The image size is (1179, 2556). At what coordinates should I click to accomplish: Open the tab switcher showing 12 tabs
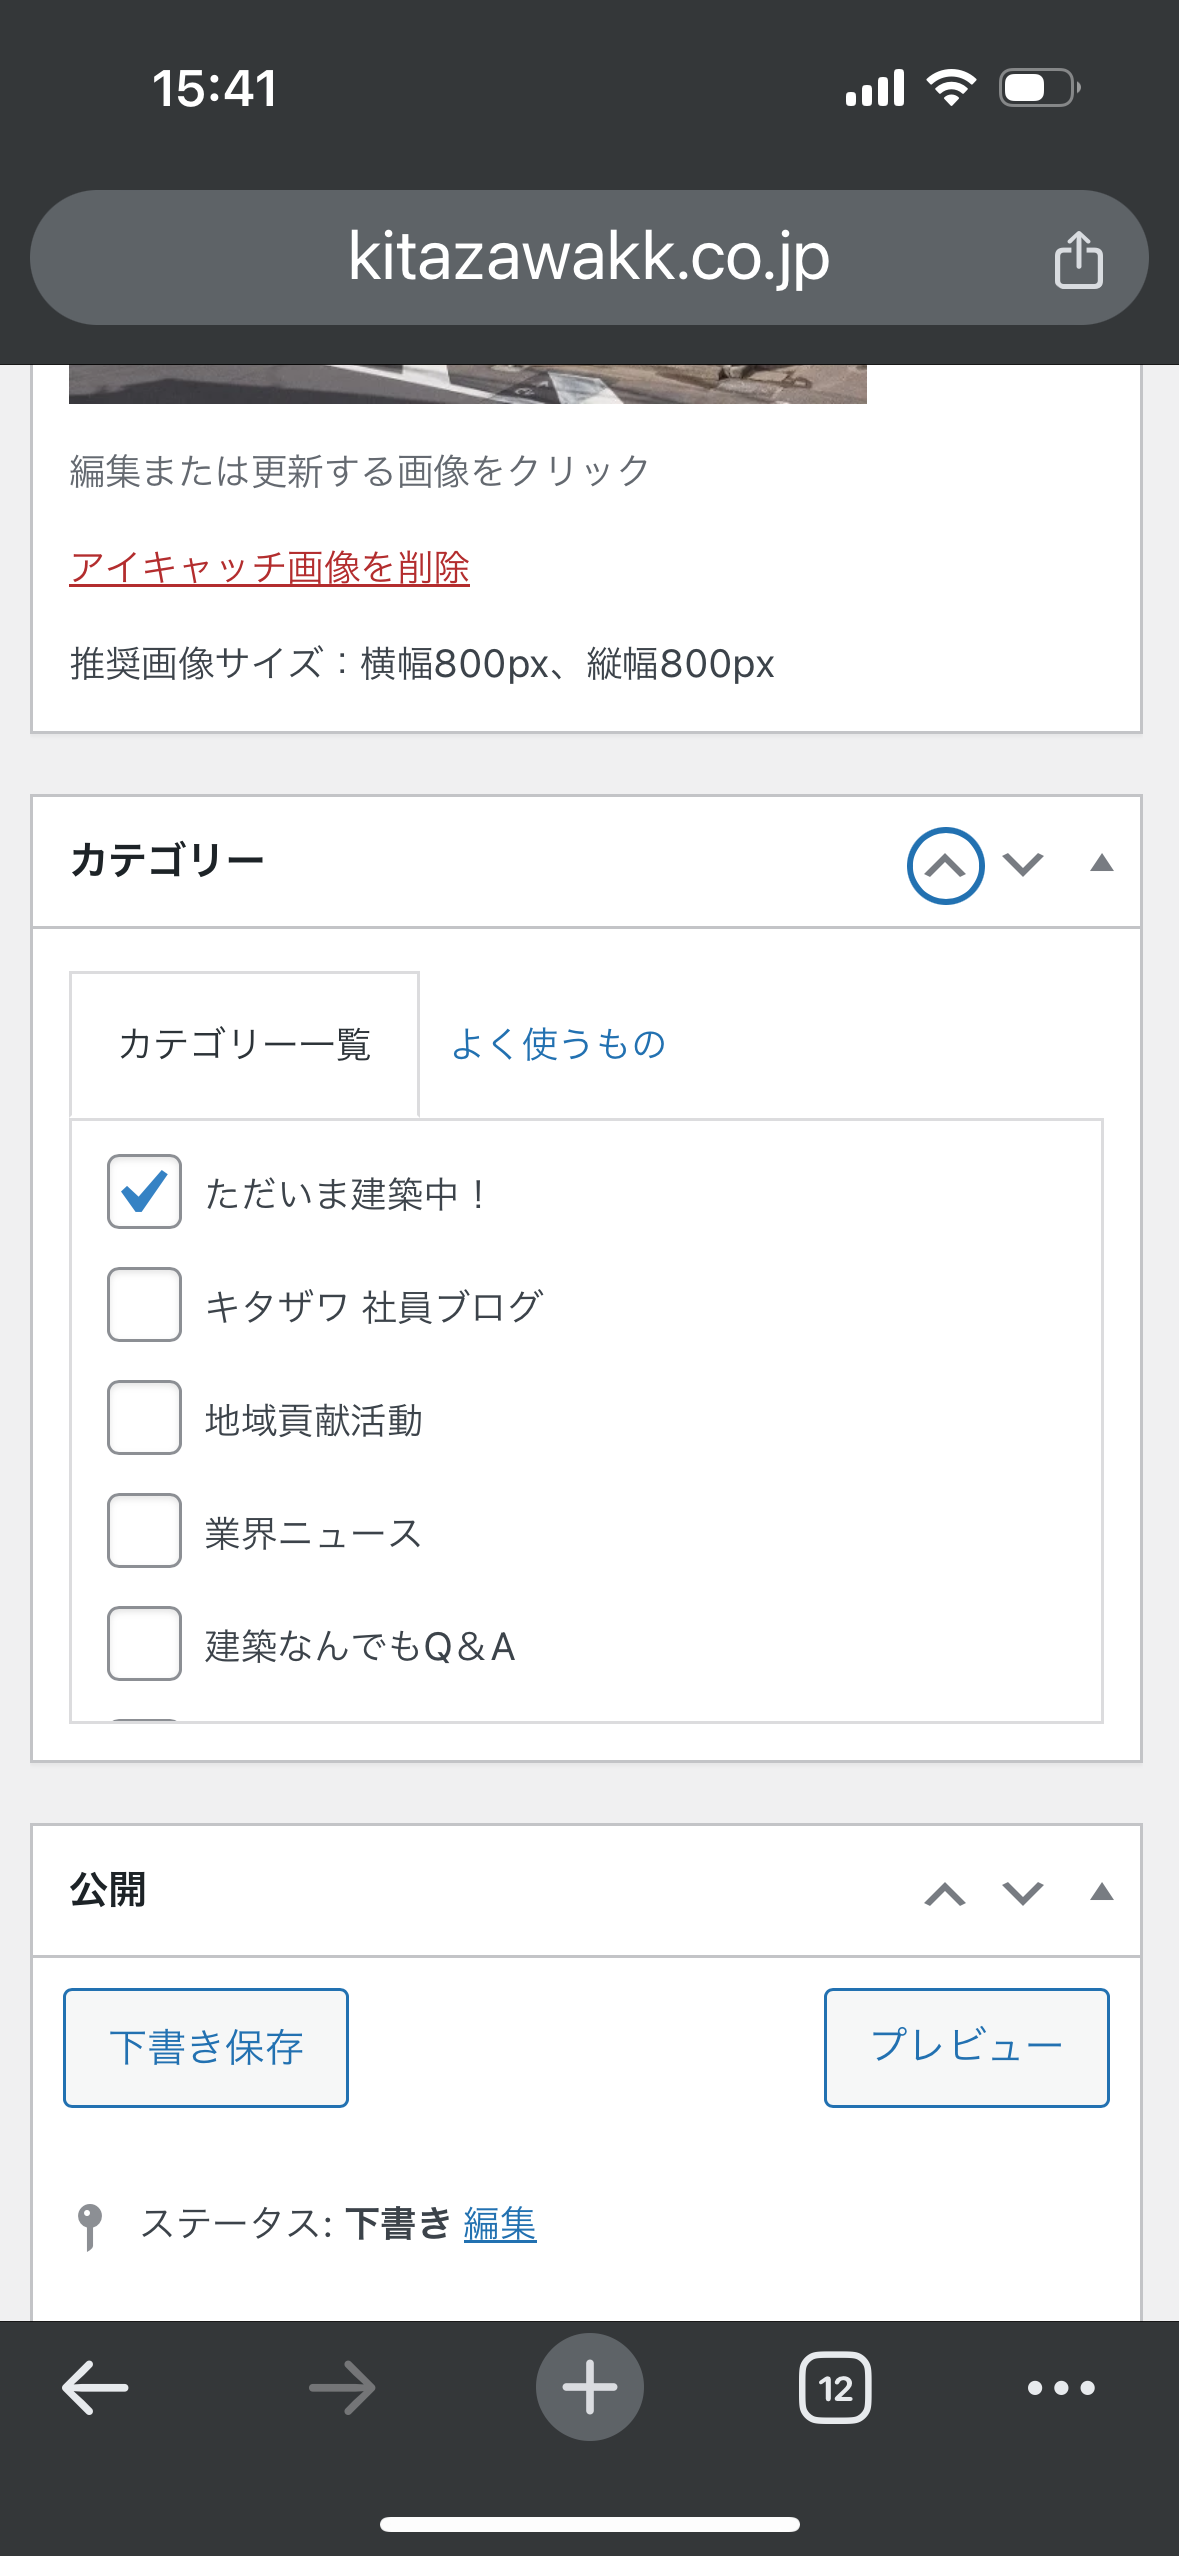tap(835, 2388)
